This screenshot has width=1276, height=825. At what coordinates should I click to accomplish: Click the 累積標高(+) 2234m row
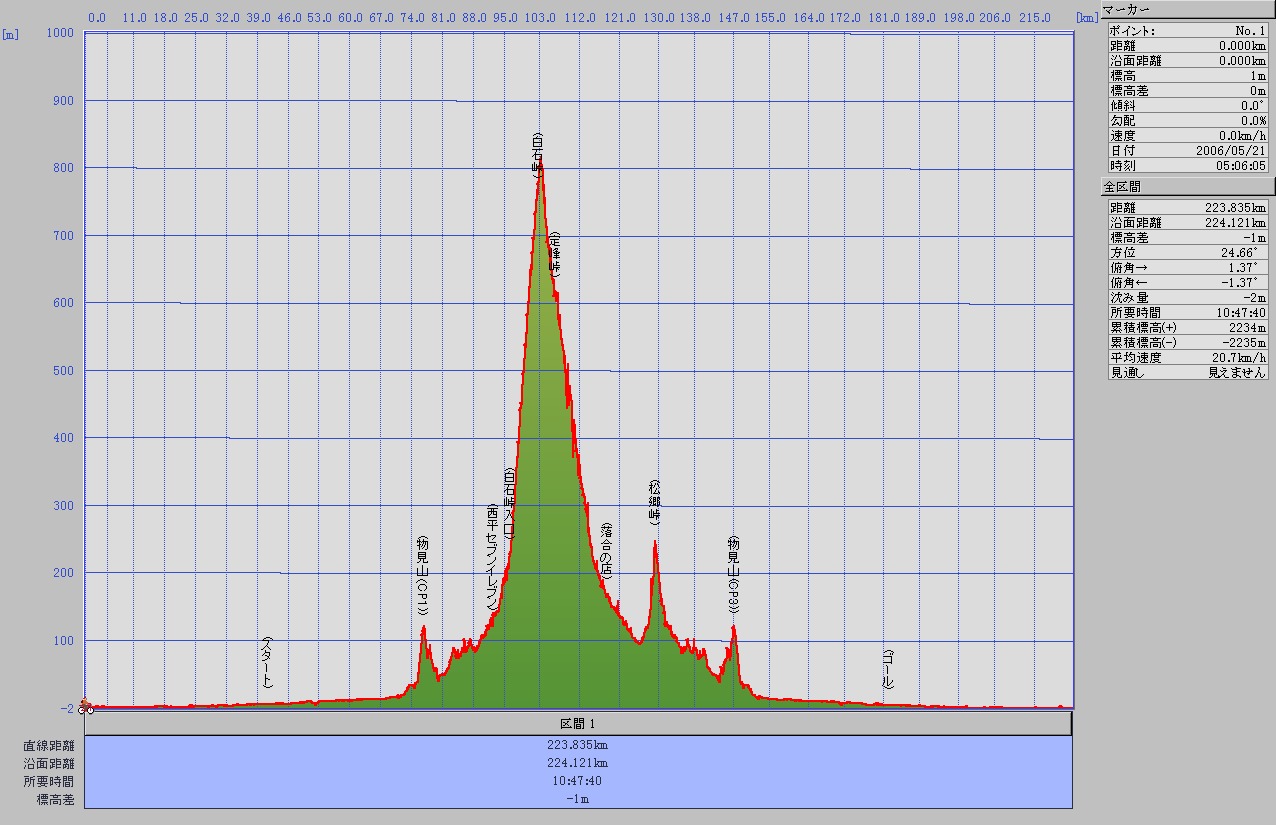1188,327
